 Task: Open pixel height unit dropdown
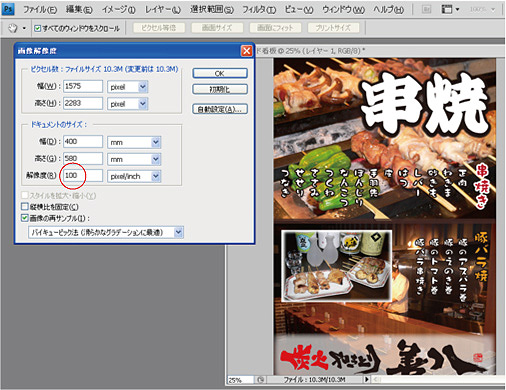[143, 104]
